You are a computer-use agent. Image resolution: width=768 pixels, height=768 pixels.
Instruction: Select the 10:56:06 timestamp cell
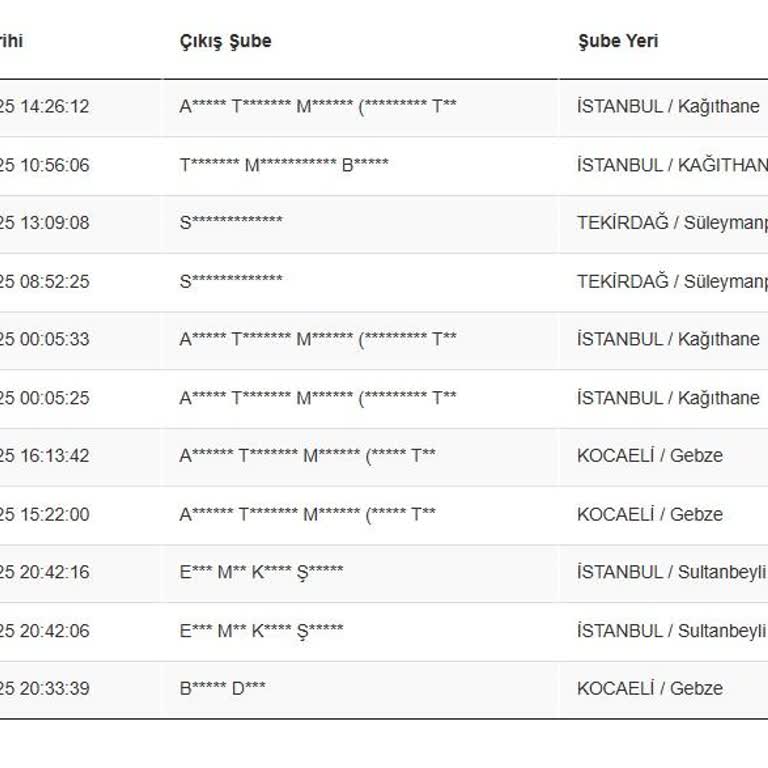[45, 165]
